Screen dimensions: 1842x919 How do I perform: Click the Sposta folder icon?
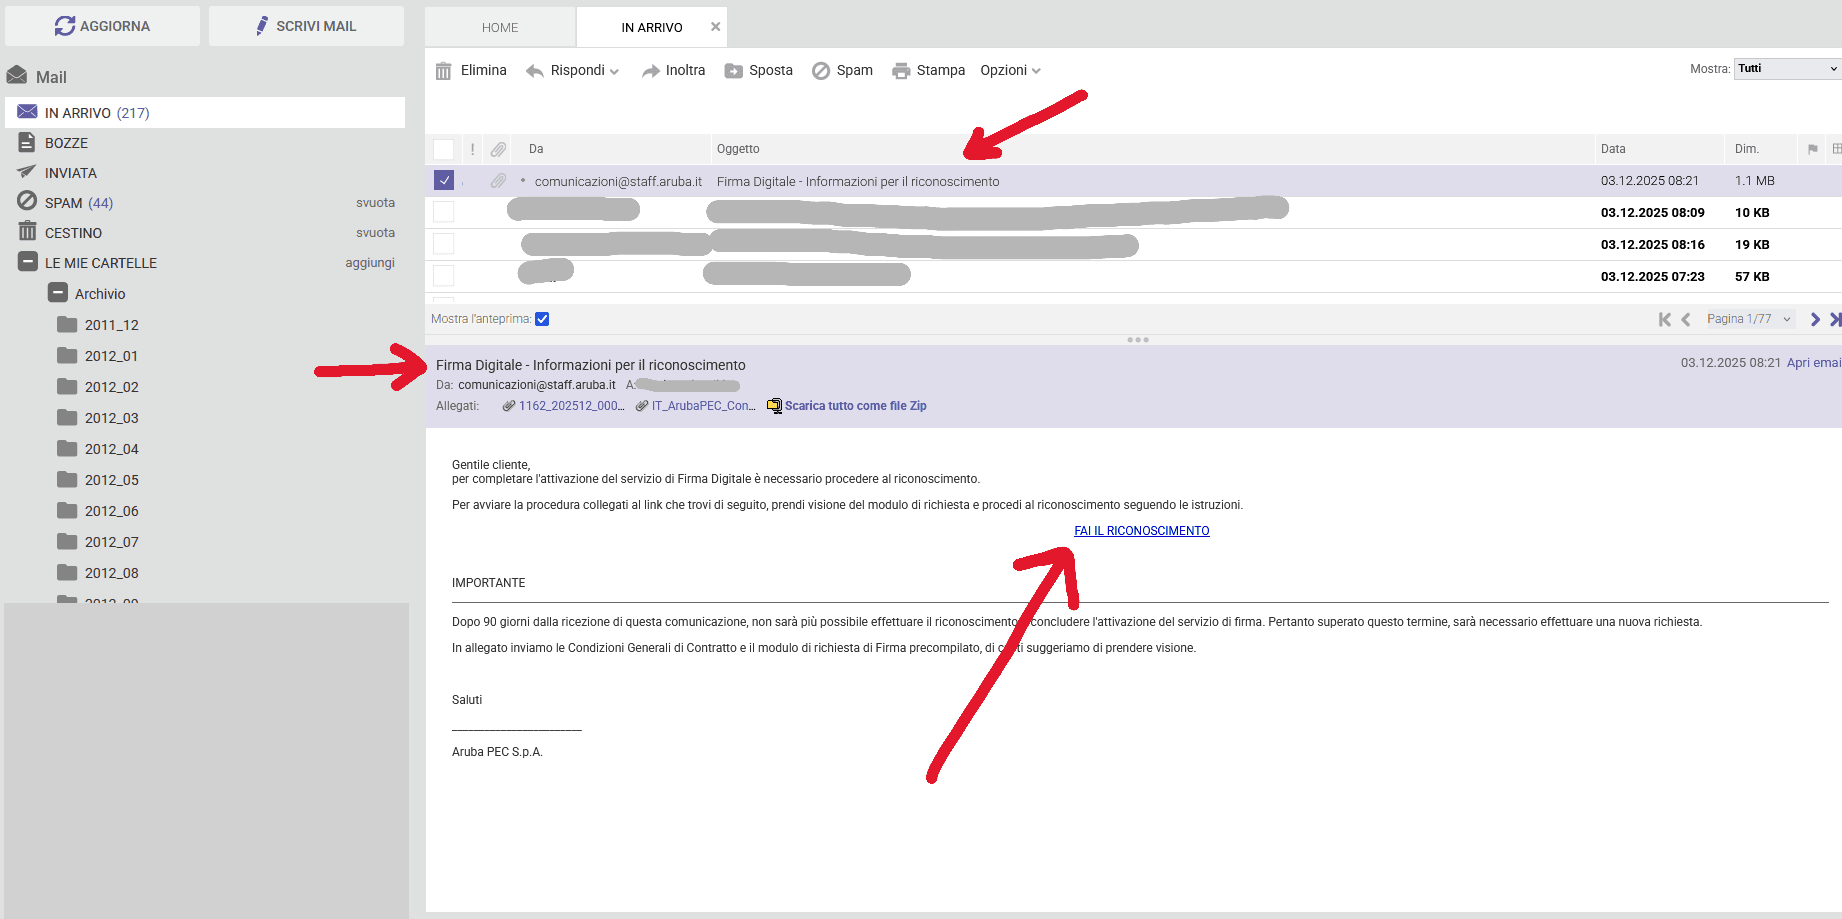[x=734, y=71]
